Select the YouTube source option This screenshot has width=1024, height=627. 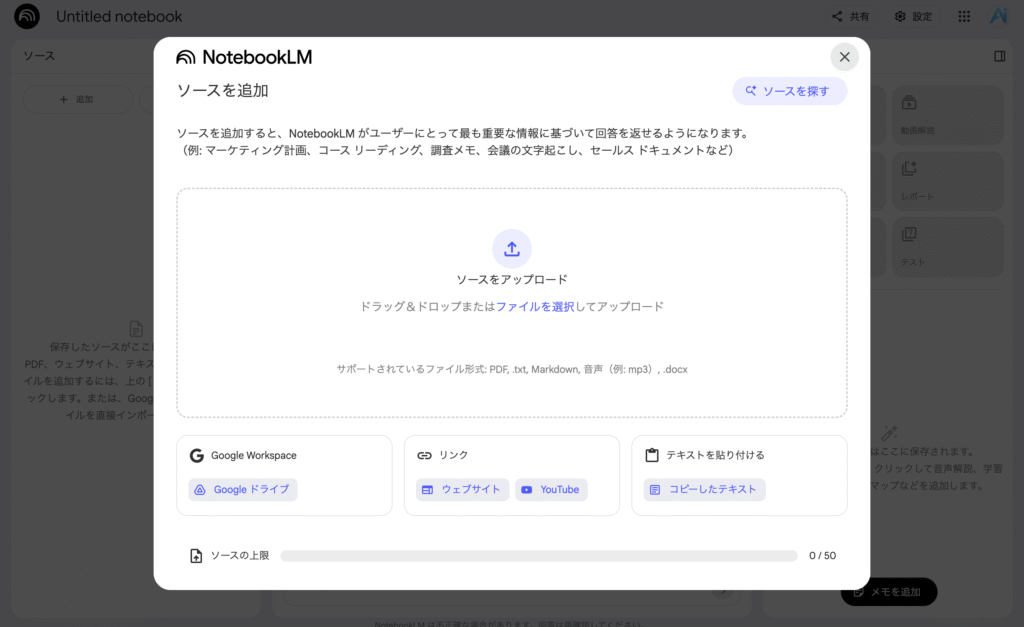tap(551, 490)
